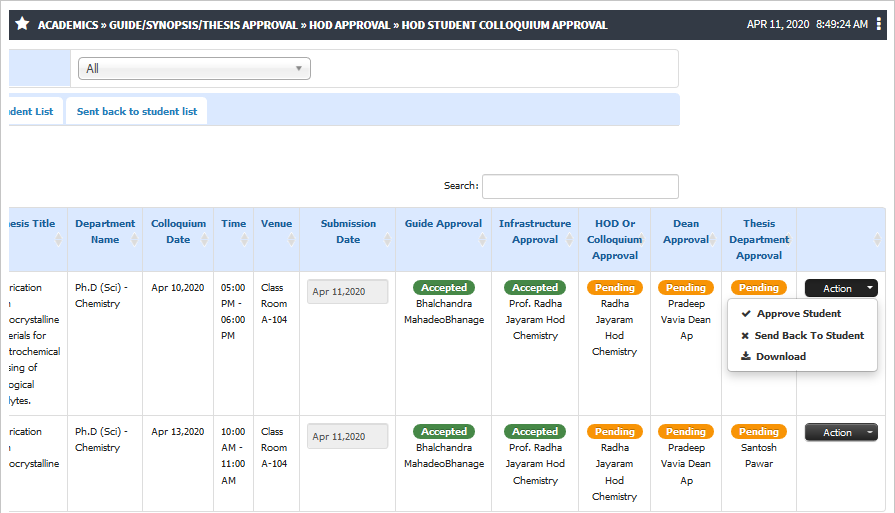Click Guide/Synopsis/Thesis Approval breadcrumb
Viewport: 895px width, 513px height.
[203, 25]
